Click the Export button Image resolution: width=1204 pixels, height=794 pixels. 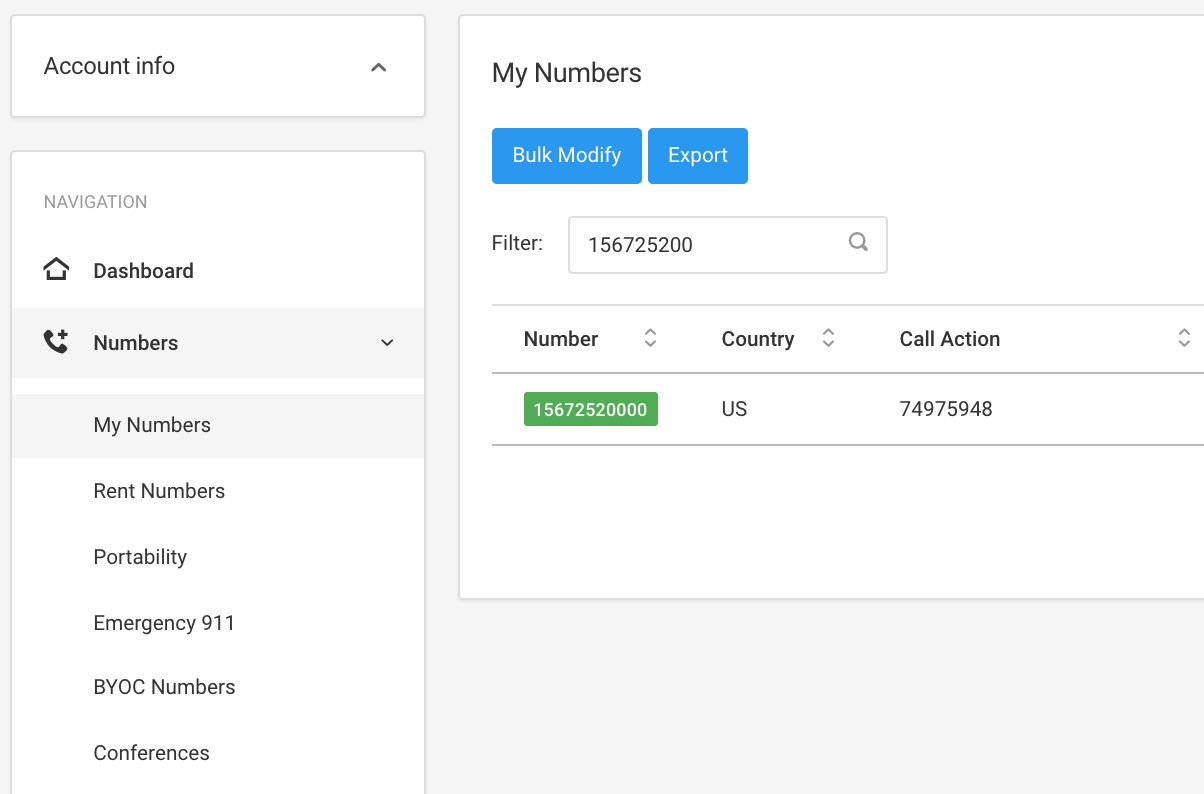(698, 156)
